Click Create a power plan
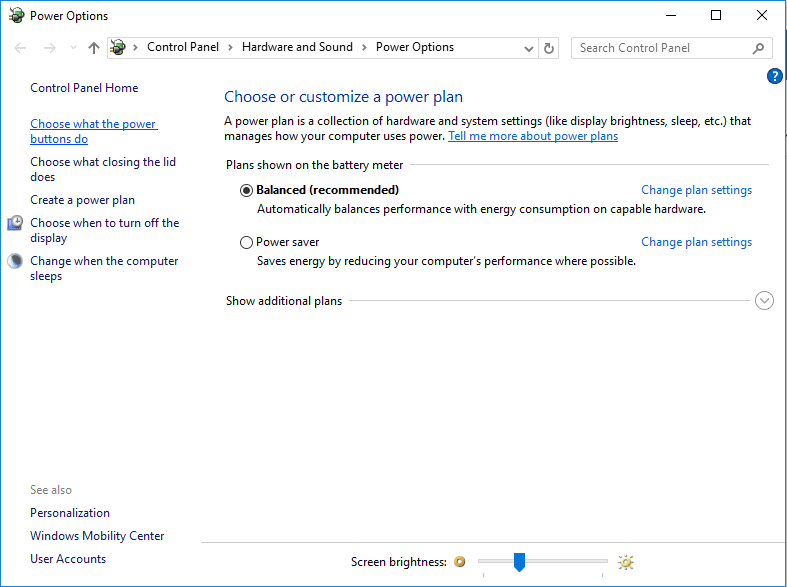Viewport: 787px width, 587px height. coord(82,200)
